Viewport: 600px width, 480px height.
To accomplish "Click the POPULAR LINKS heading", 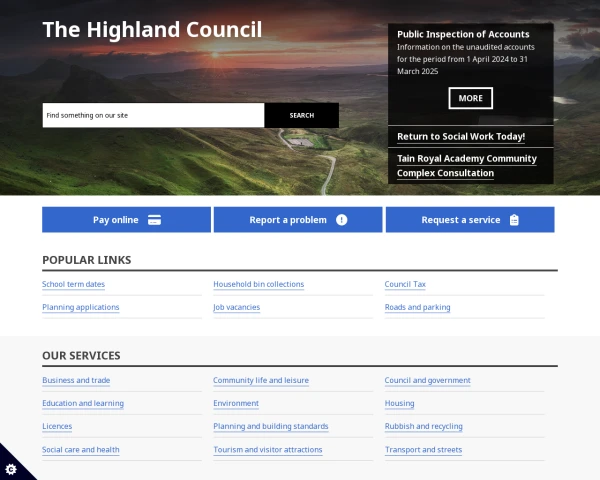I will tap(86, 260).
